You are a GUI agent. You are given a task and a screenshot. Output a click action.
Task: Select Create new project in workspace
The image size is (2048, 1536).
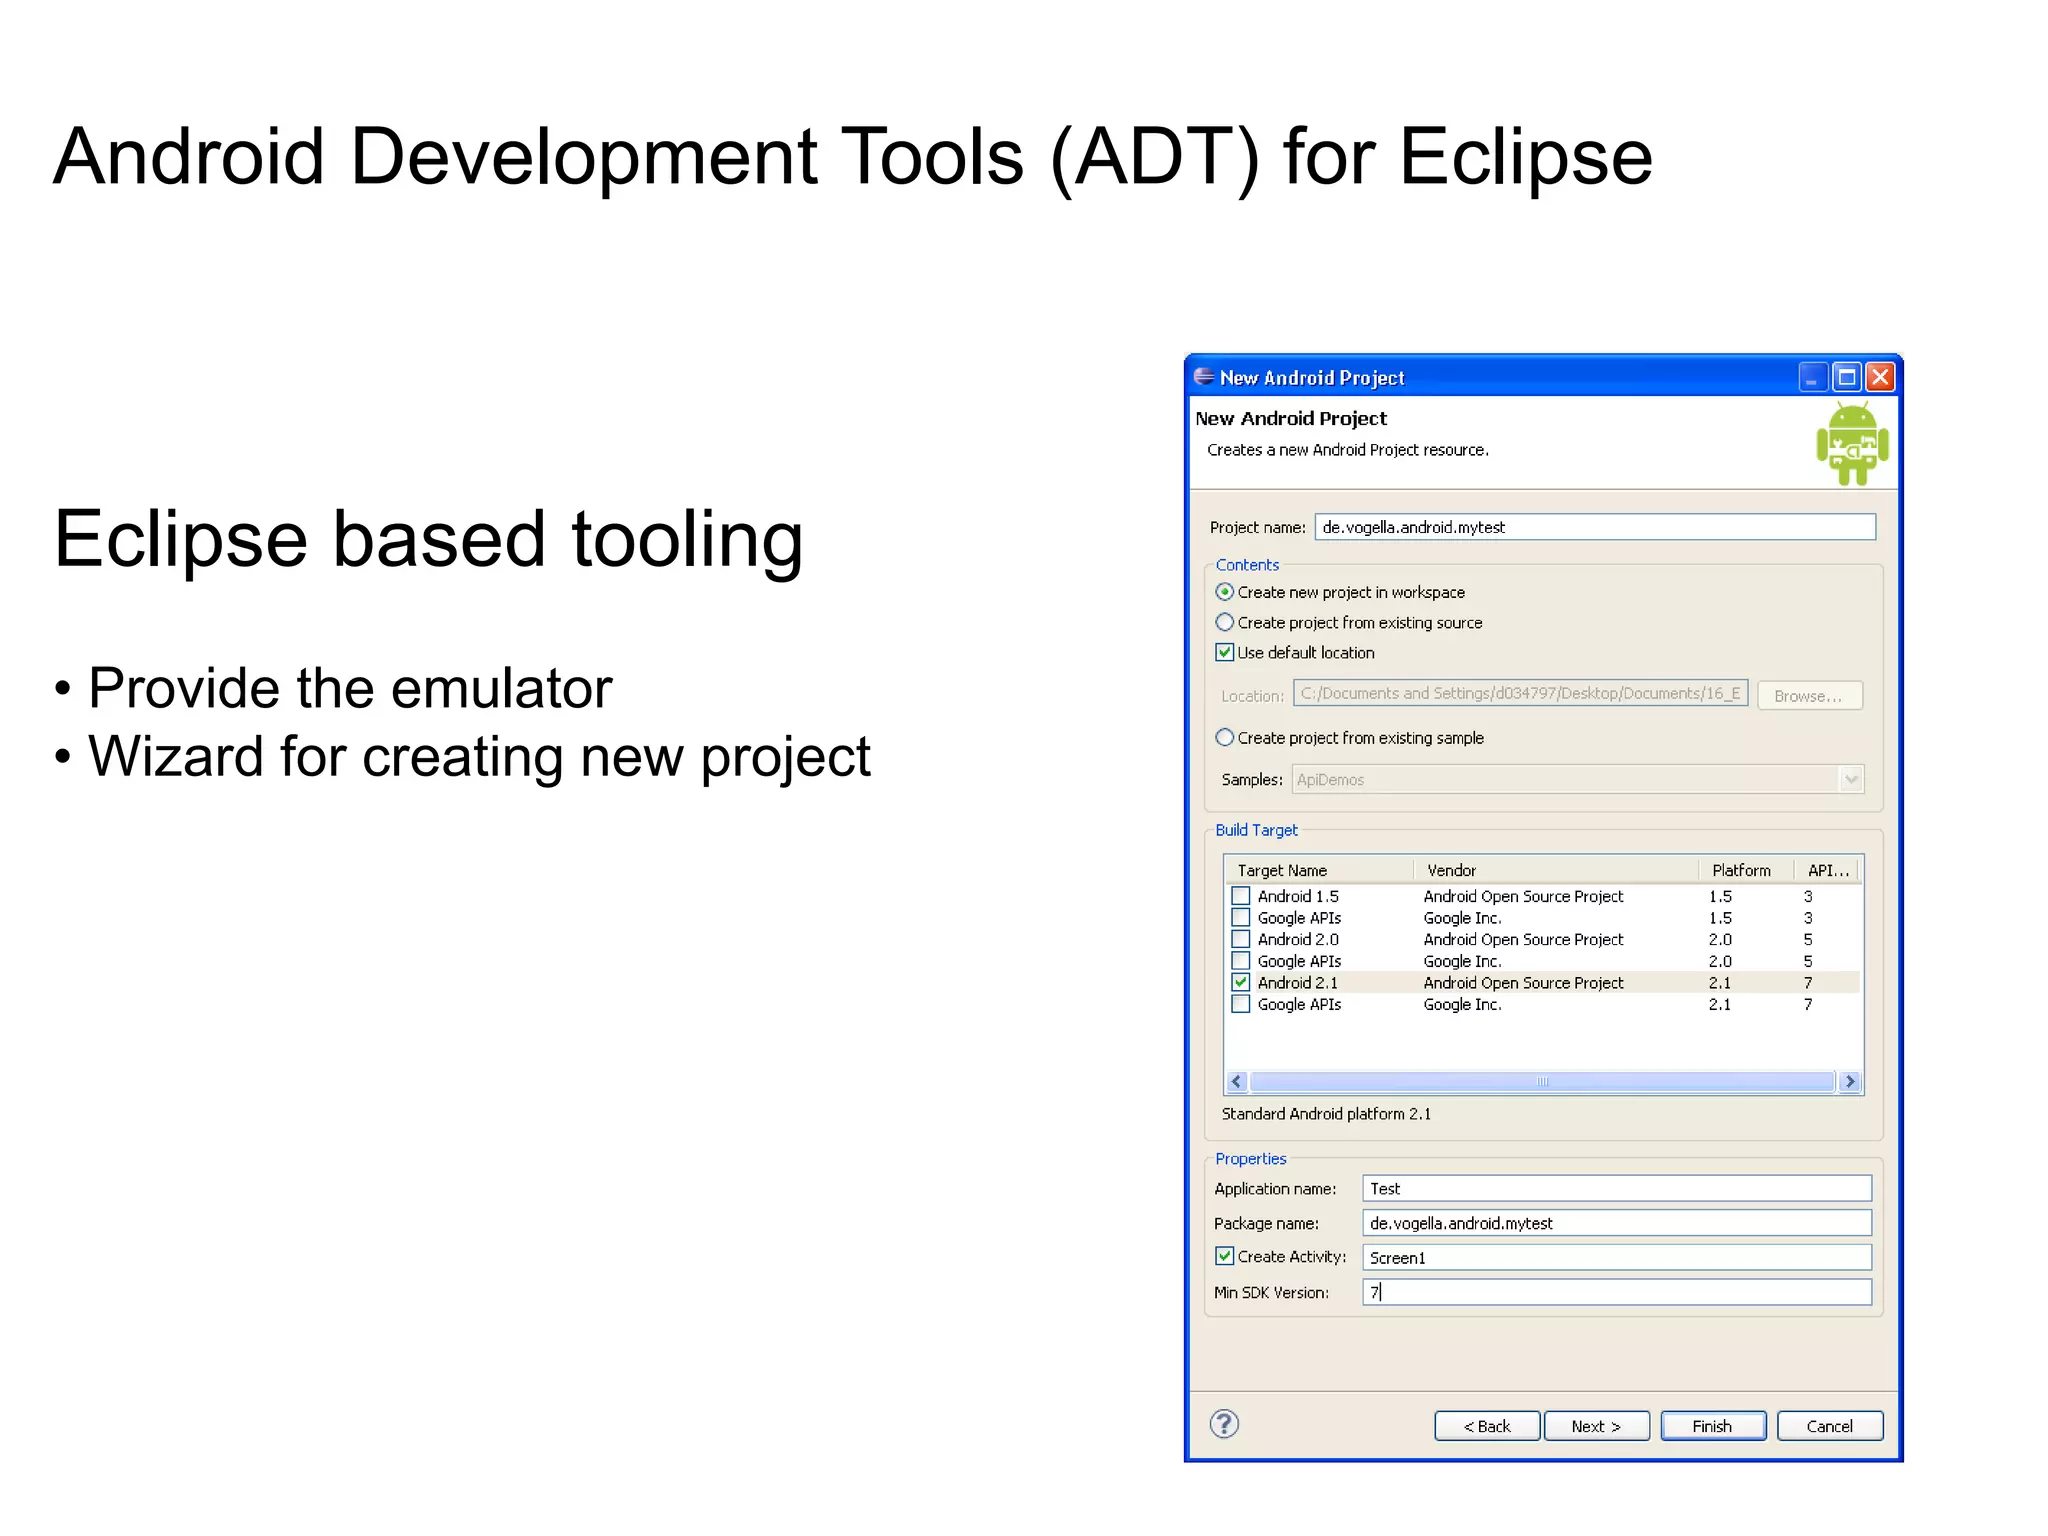tap(1224, 592)
